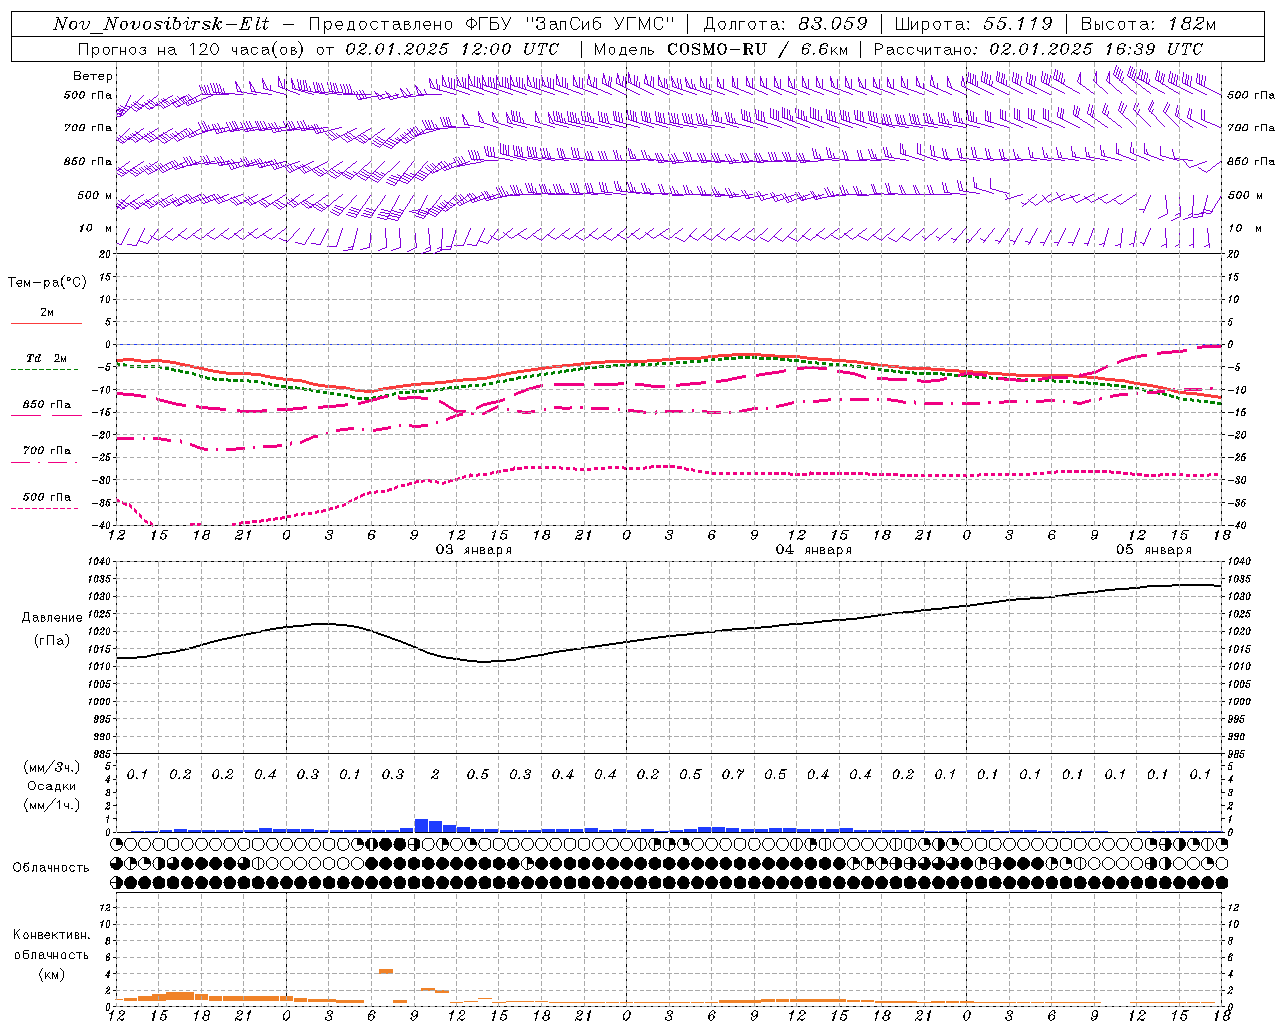Click the tallest blue hourly precipitation bar
1280x1024 pixels.
[x=421, y=825]
